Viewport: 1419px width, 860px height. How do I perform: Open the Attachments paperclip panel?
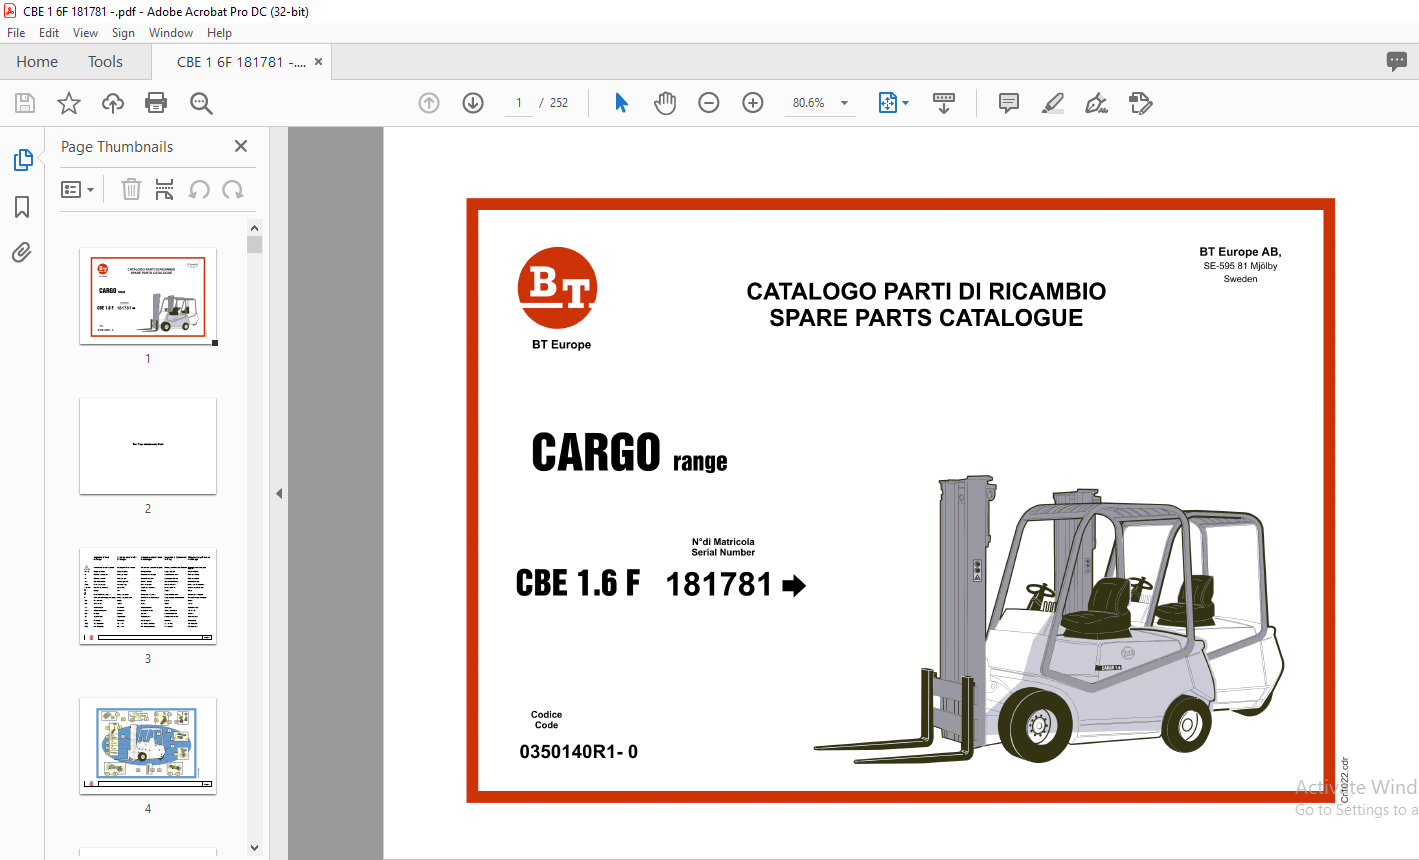(x=22, y=252)
